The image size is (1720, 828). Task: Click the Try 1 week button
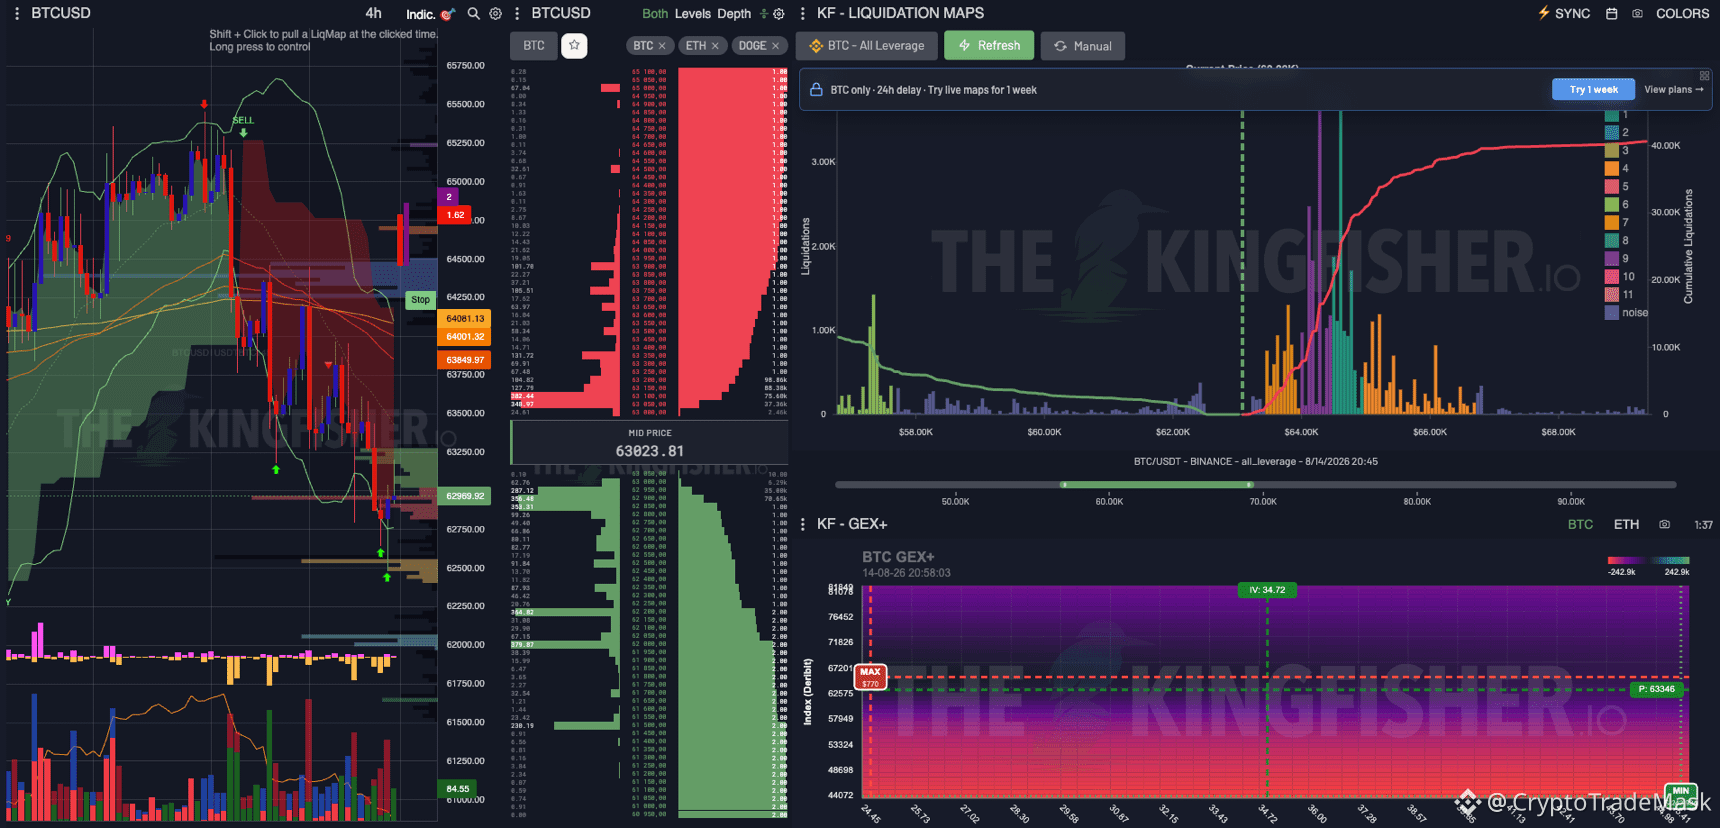click(x=1593, y=89)
